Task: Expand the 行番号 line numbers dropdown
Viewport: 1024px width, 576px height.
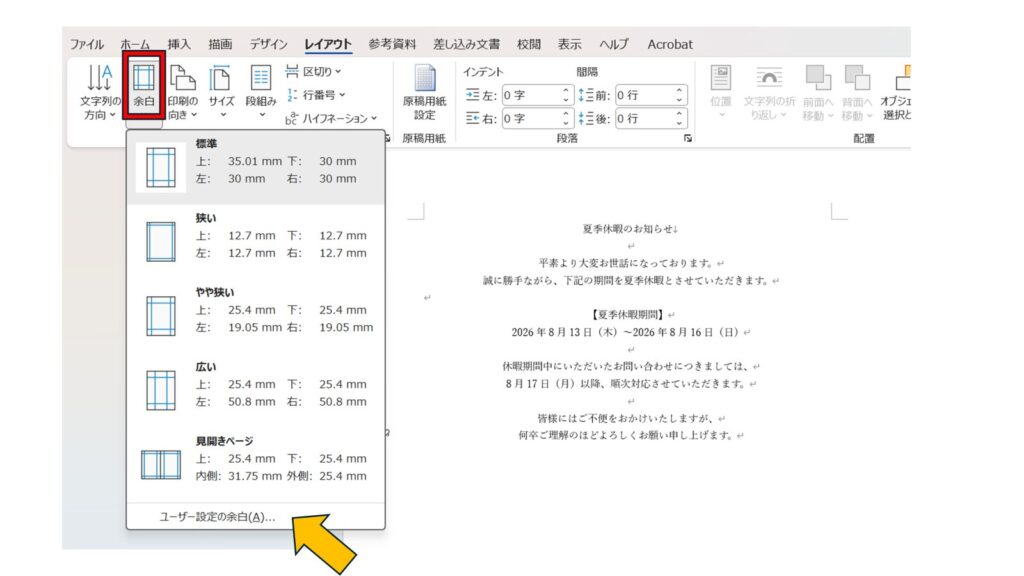Action: [x=316, y=95]
